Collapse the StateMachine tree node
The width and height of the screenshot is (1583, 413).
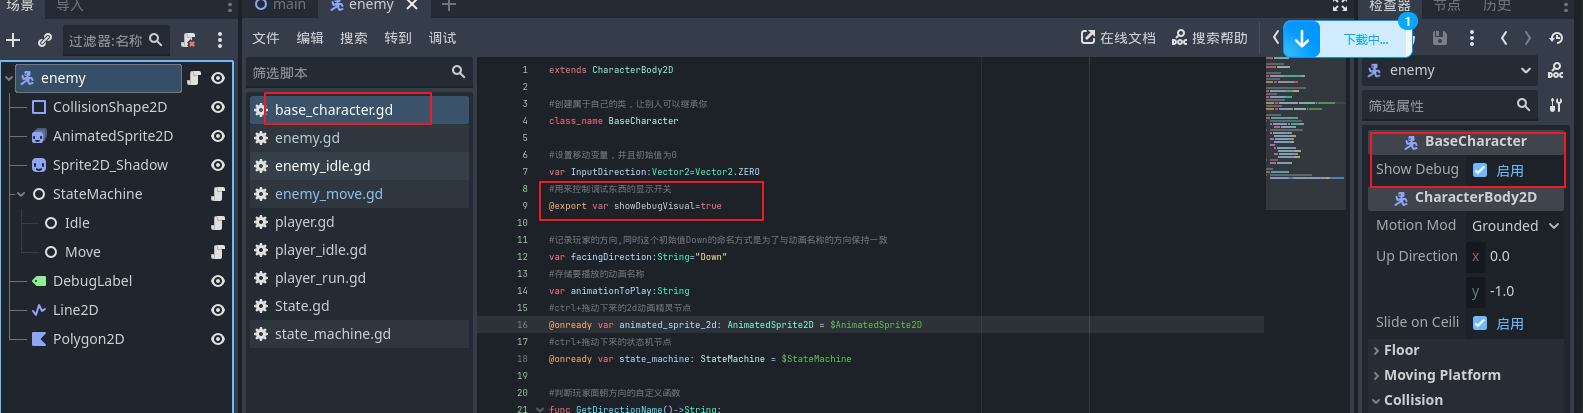point(21,194)
